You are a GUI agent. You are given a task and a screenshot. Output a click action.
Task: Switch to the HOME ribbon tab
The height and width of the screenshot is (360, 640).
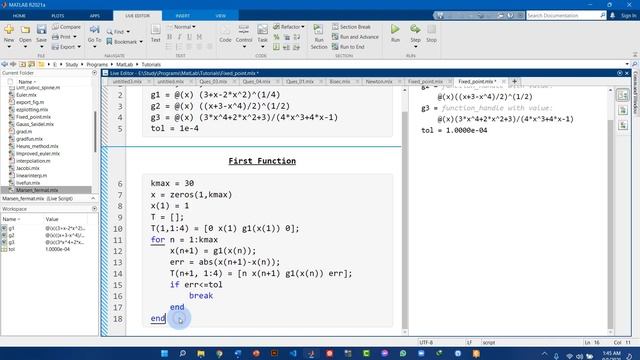19,16
